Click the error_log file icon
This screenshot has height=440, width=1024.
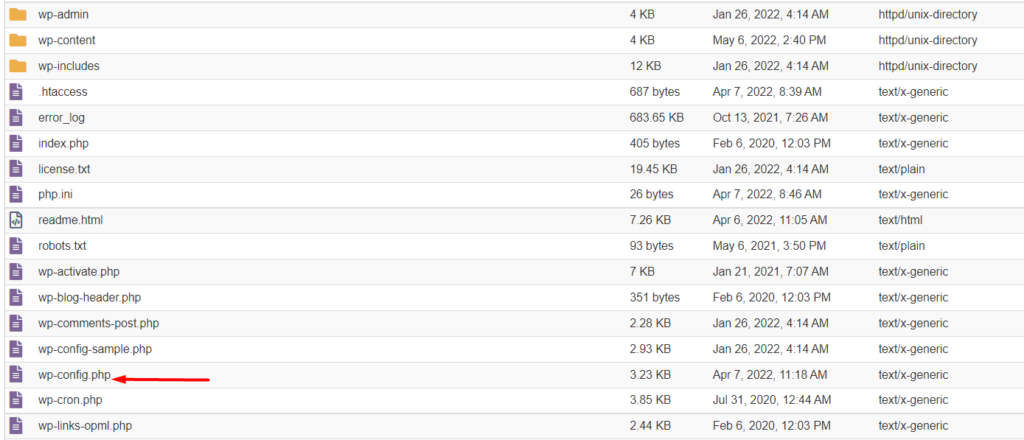coord(15,117)
